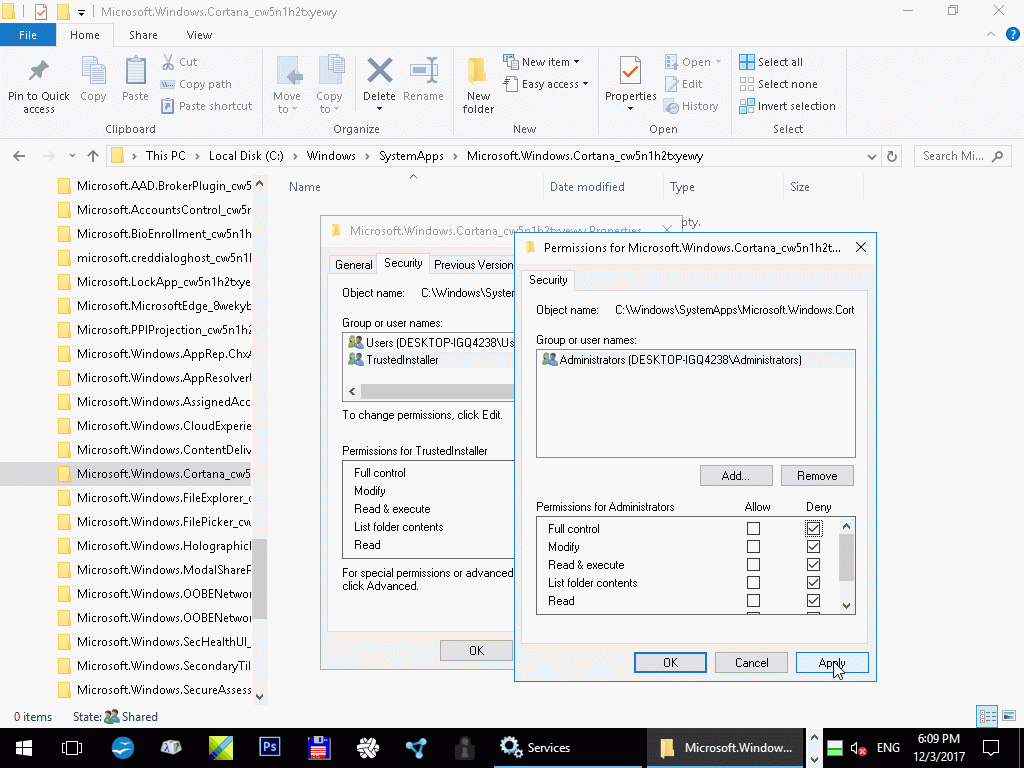Click Cancel in Permissions dialog
Screen dimensions: 1024x768
coord(751,663)
